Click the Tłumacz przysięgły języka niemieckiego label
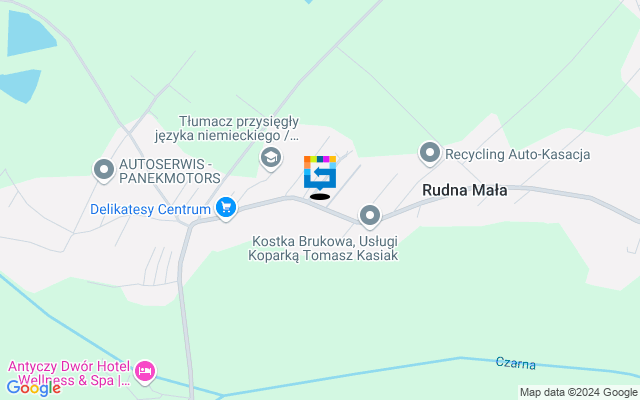 coord(227,128)
